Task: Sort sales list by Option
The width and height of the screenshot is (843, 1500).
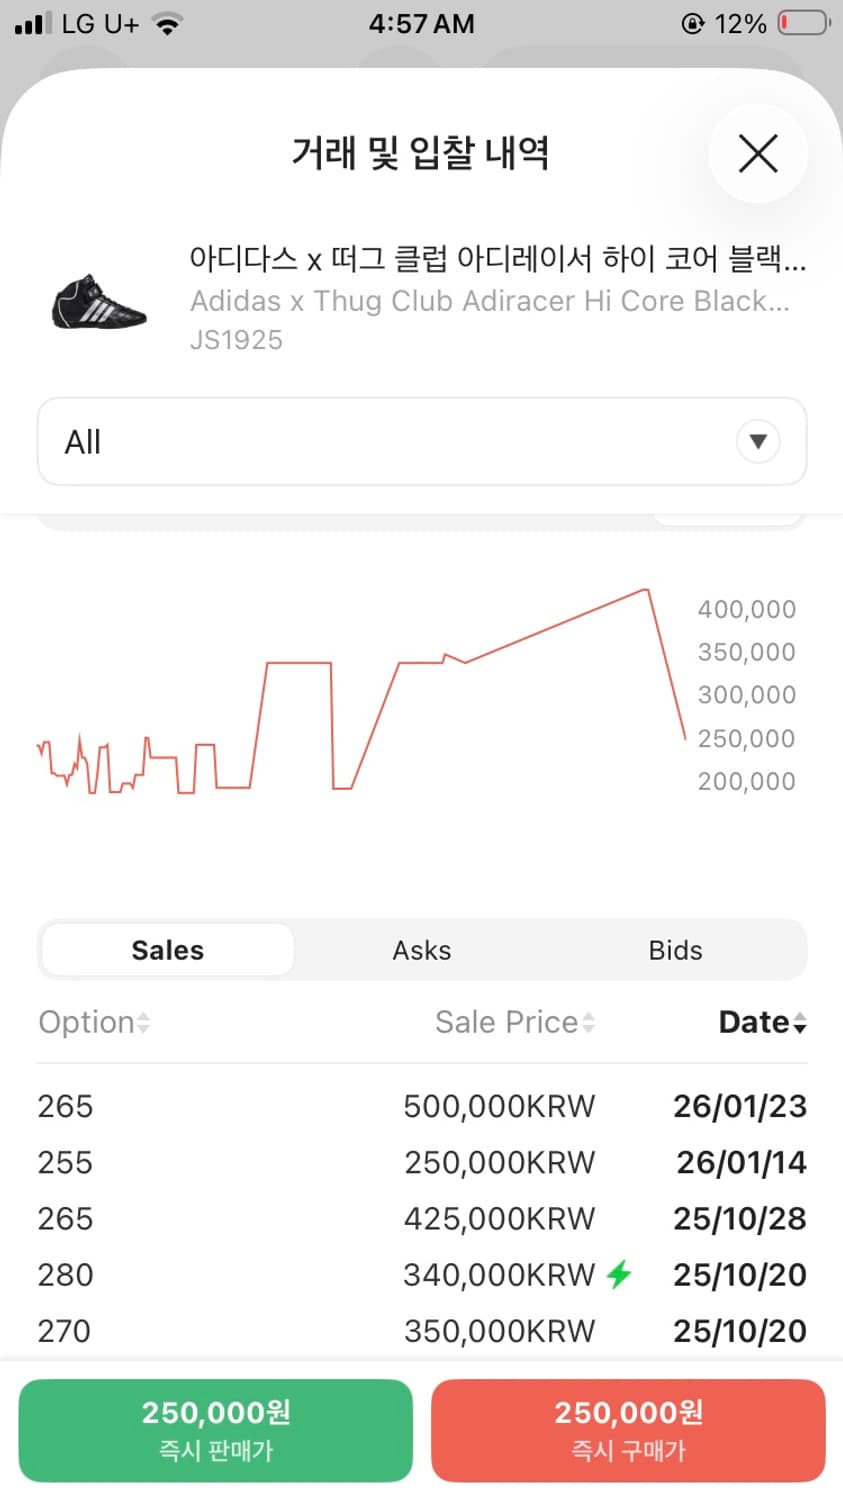Action: [86, 1022]
